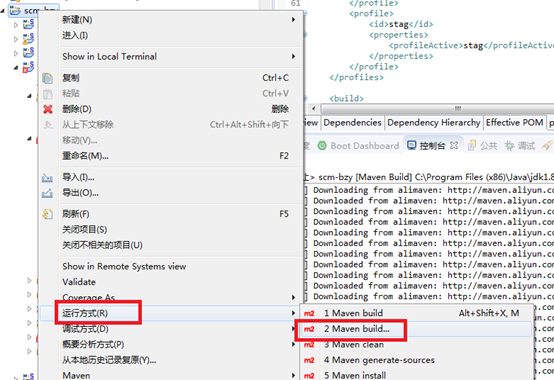Click the copy icon beside 复制

48,78
